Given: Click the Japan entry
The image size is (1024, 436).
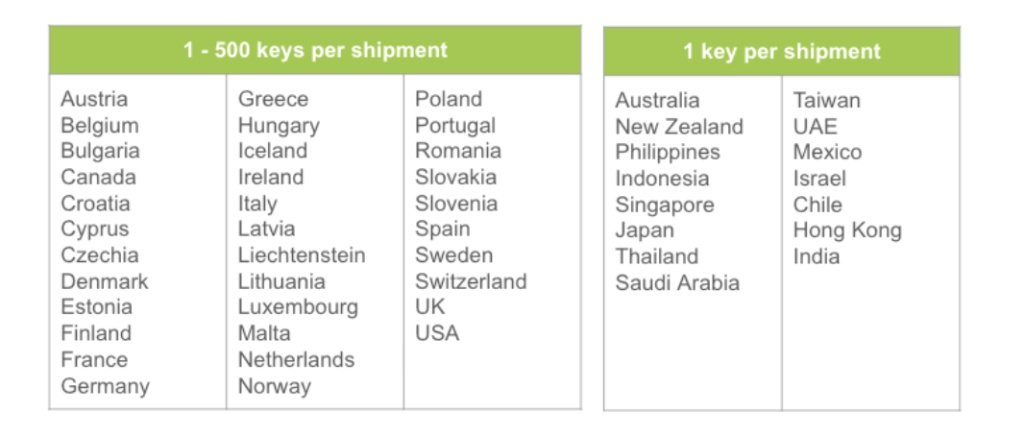Looking at the screenshot, I should click(644, 231).
